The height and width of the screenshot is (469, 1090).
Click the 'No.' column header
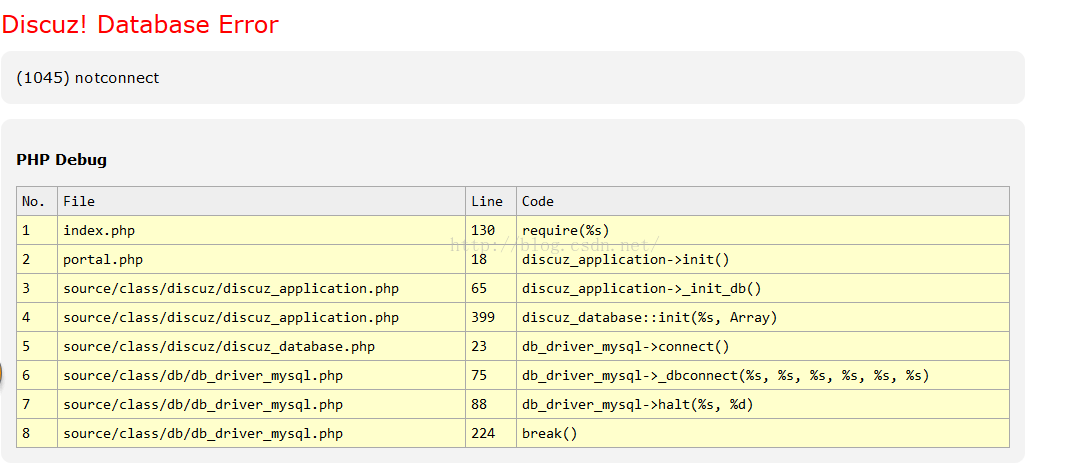(37, 201)
